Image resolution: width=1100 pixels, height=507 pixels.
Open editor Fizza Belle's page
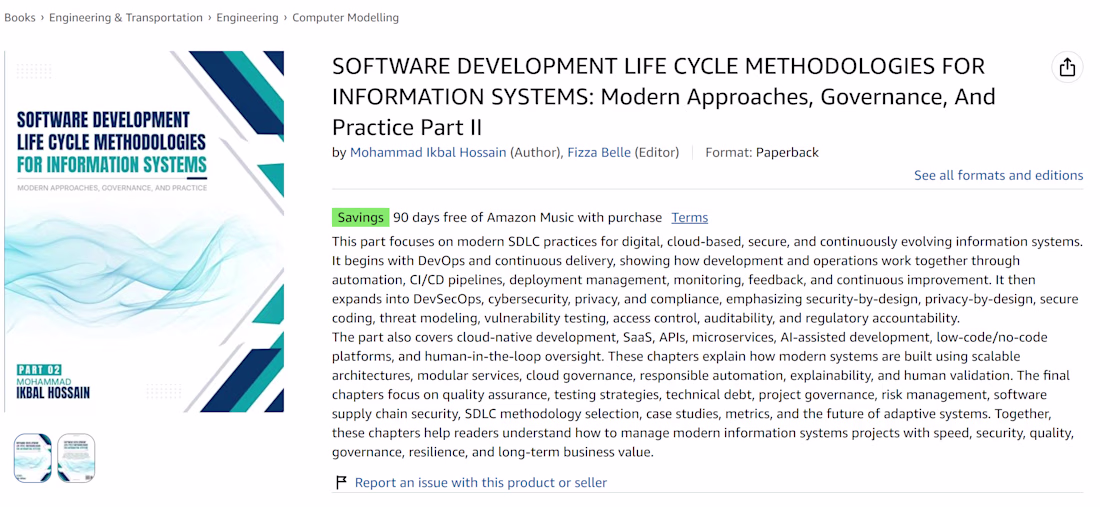coord(598,152)
